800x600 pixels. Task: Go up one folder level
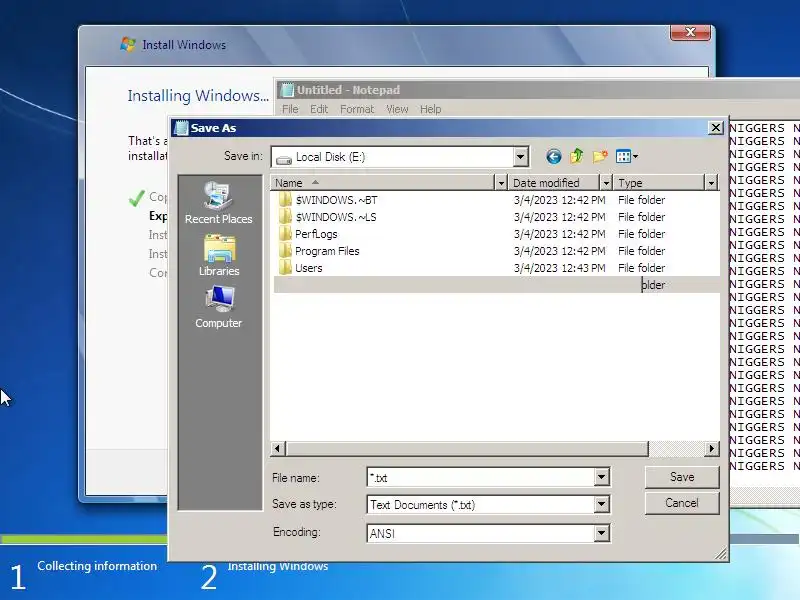pos(577,156)
